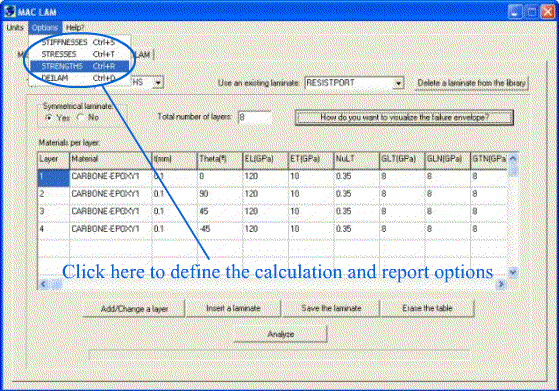
Task: Click the Total number of layers field
Action: [254, 117]
